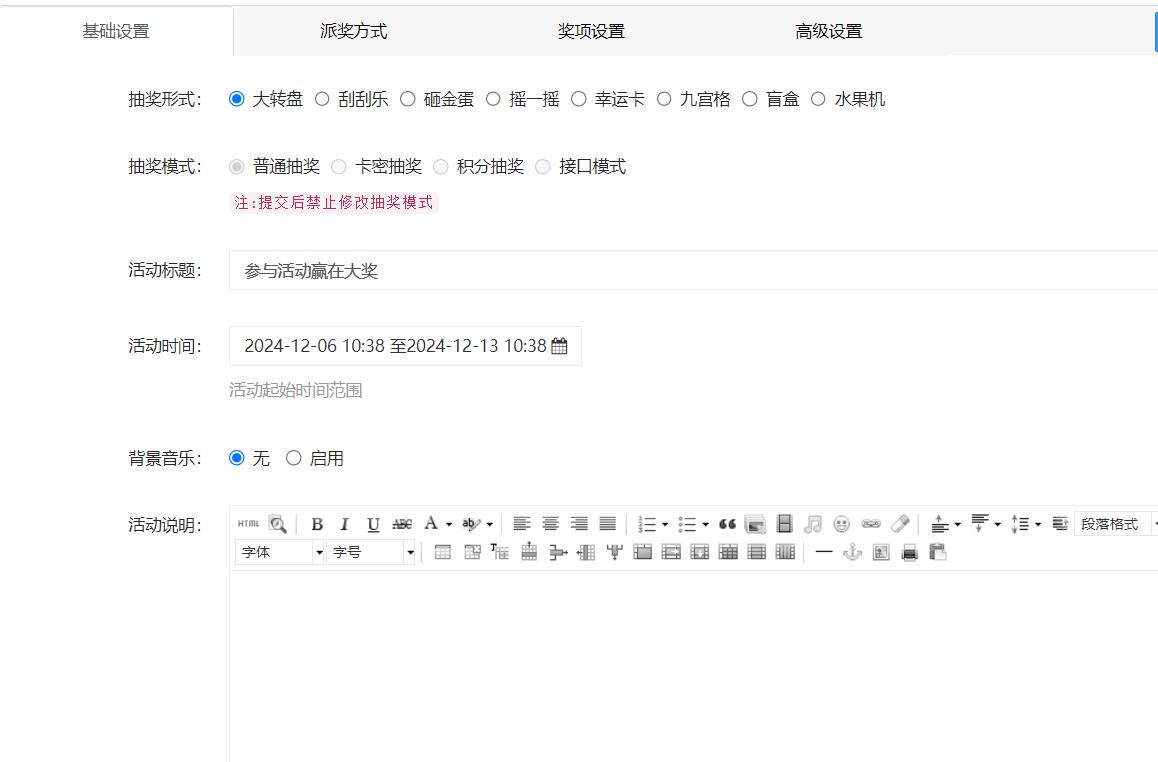Viewport: 1158px width, 762px height.
Task: Click the 活动标题 input field
Action: coord(693,270)
